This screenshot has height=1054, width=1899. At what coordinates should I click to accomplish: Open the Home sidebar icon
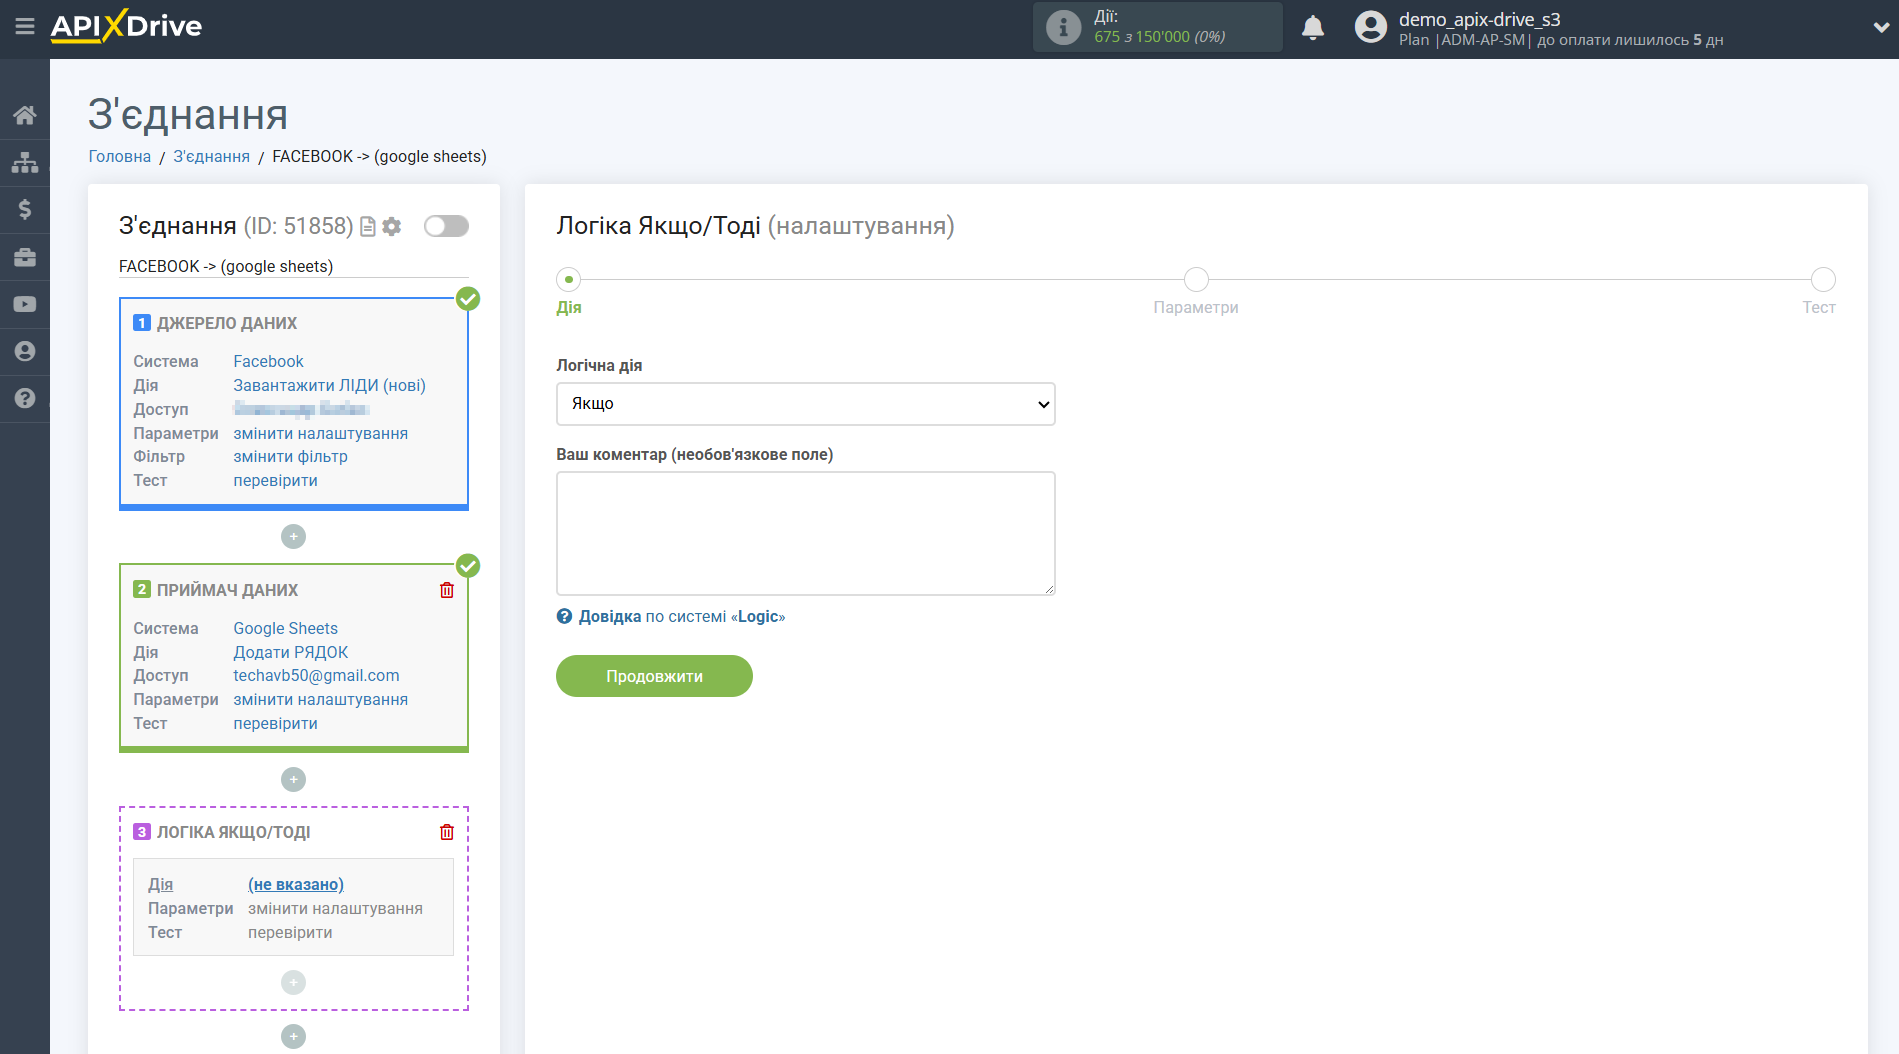tap(25, 115)
